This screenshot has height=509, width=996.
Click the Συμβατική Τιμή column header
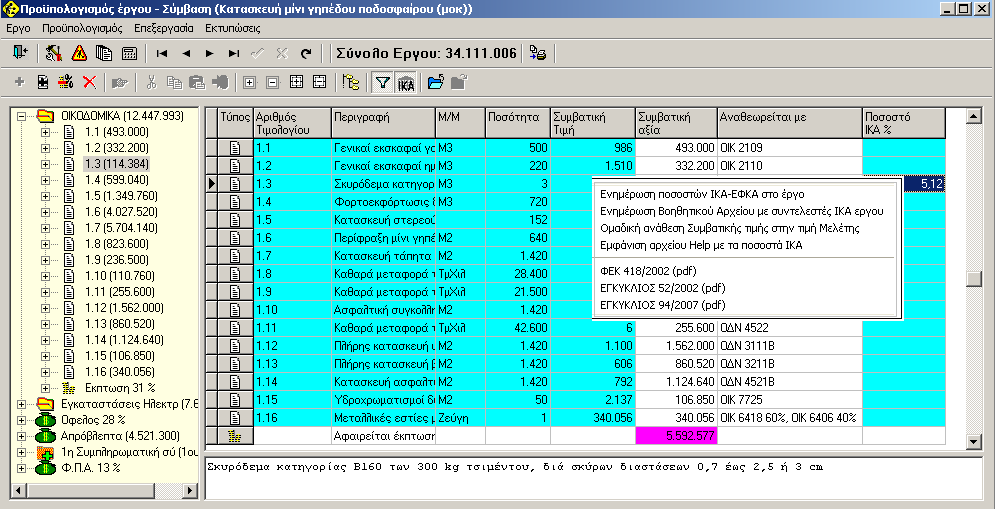pyautogui.click(x=591, y=122)
